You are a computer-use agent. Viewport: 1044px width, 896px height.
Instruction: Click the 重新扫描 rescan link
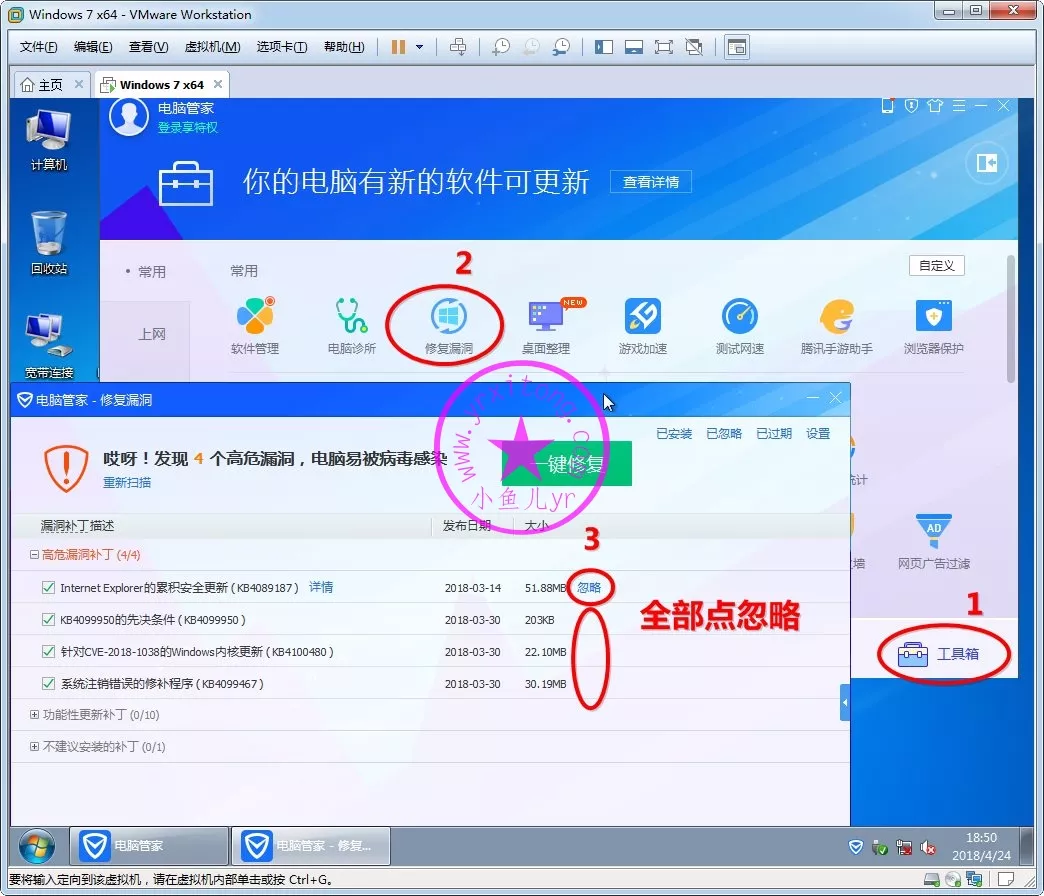127,482
